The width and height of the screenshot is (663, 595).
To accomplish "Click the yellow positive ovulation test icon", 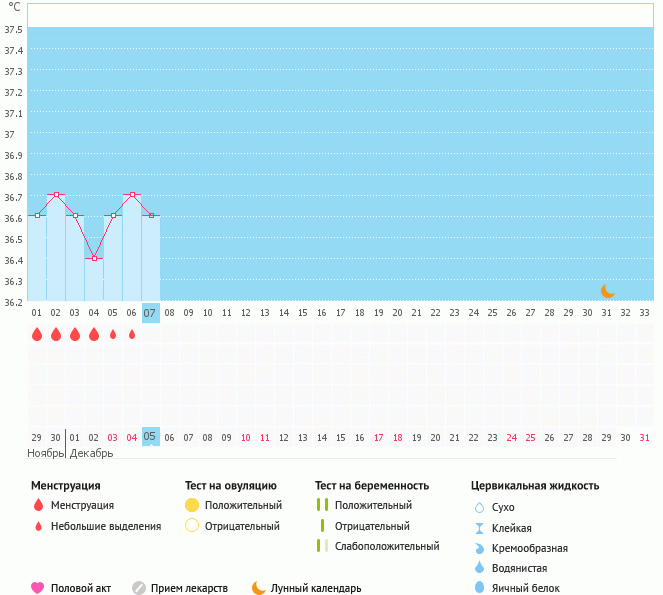I will tap(192, 505).
